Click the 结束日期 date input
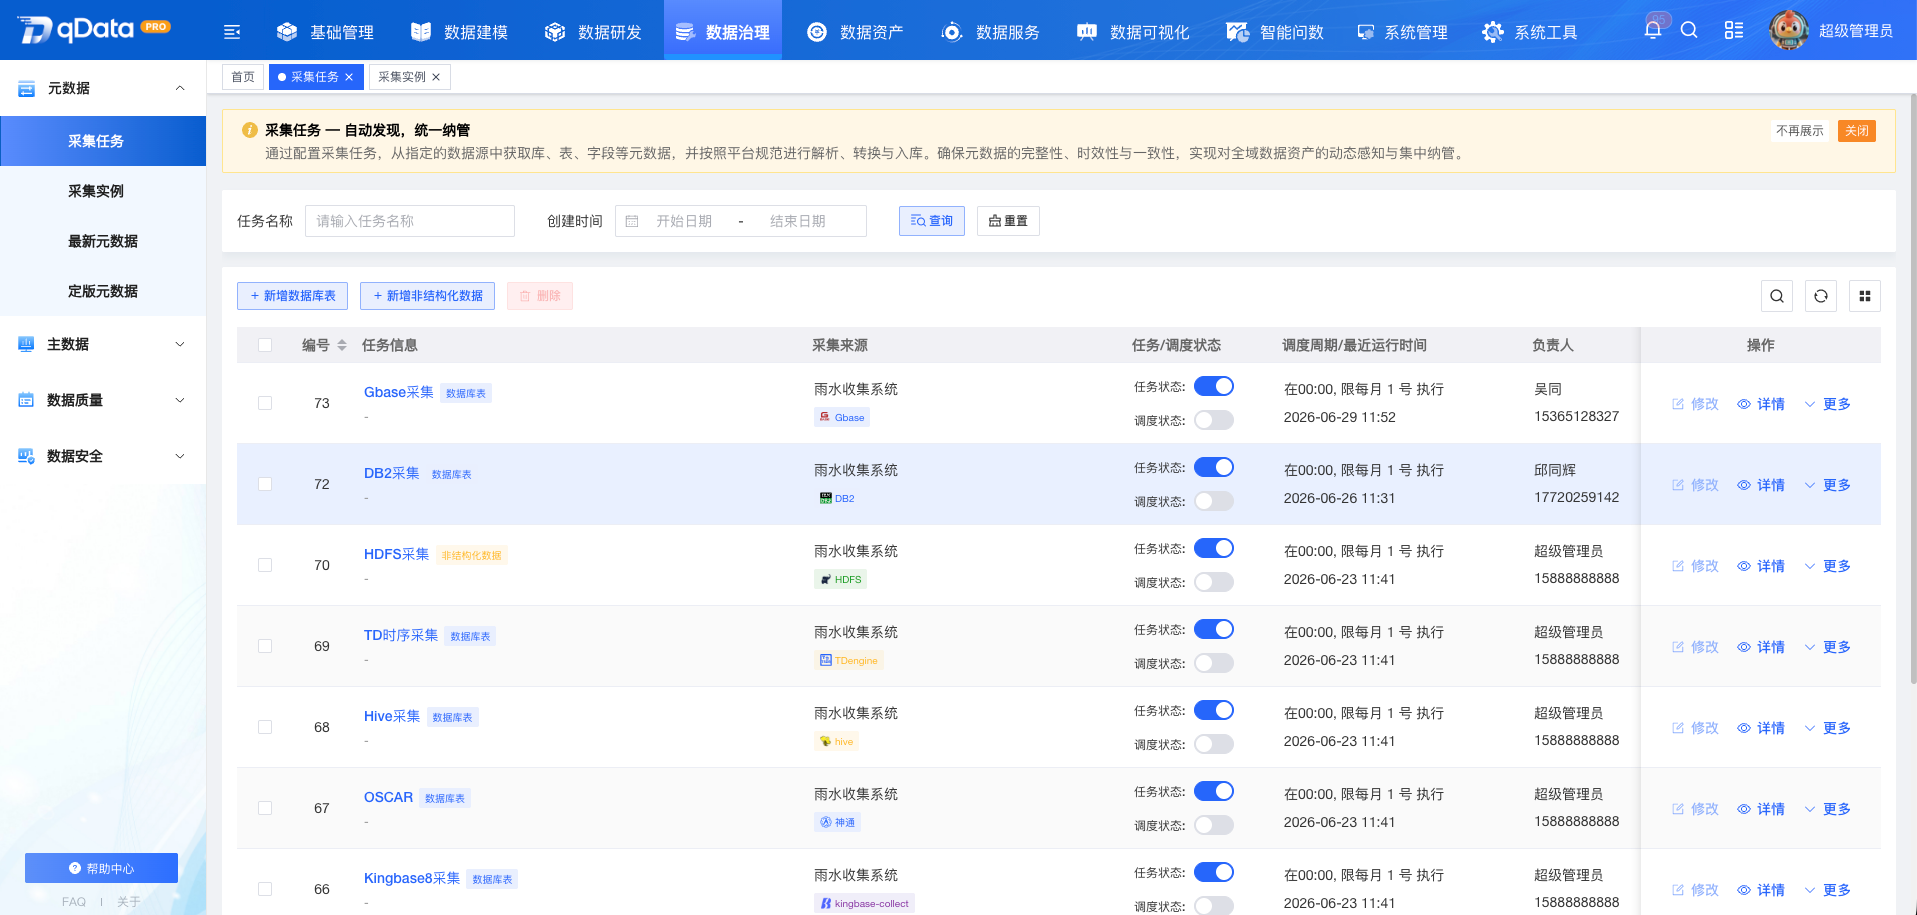Screen dimensions: 1917x915 tap(799, 221)
